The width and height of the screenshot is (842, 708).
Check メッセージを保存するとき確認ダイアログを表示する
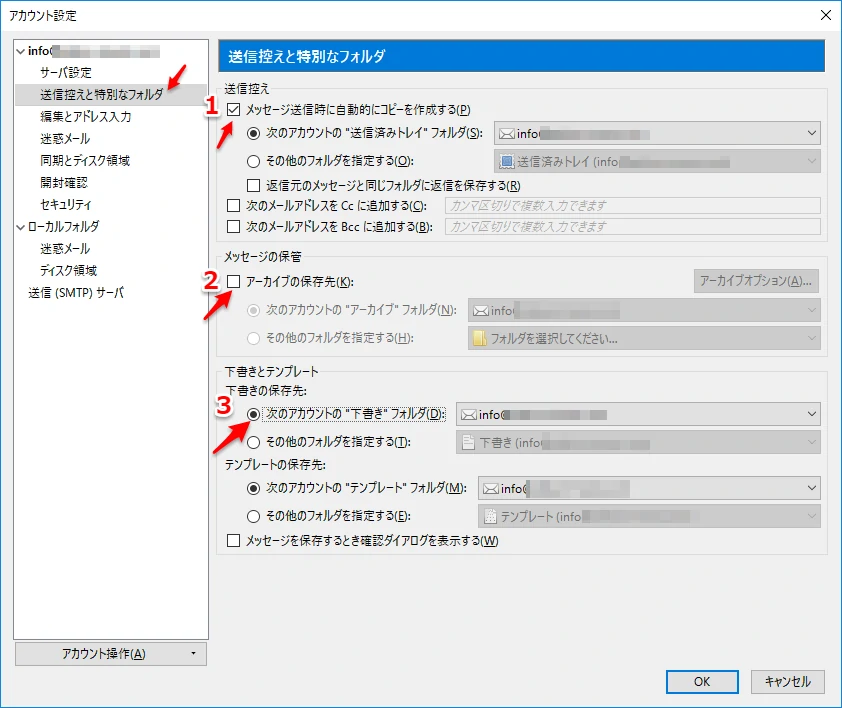234,541
